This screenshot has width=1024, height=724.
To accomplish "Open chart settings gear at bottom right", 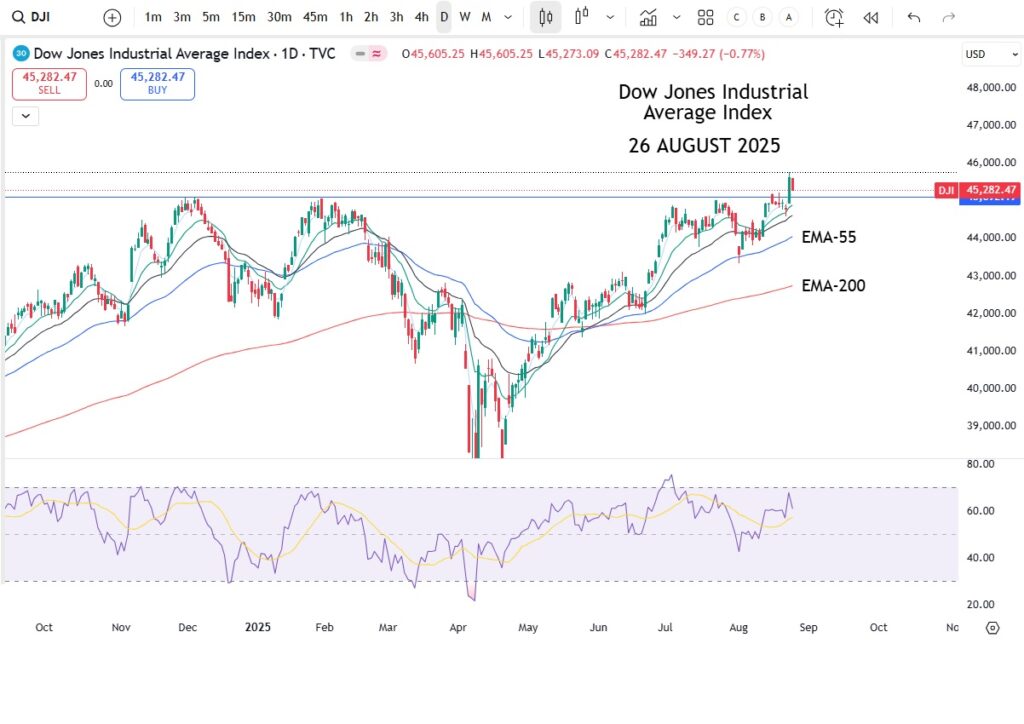I will (x=993, y=628).
